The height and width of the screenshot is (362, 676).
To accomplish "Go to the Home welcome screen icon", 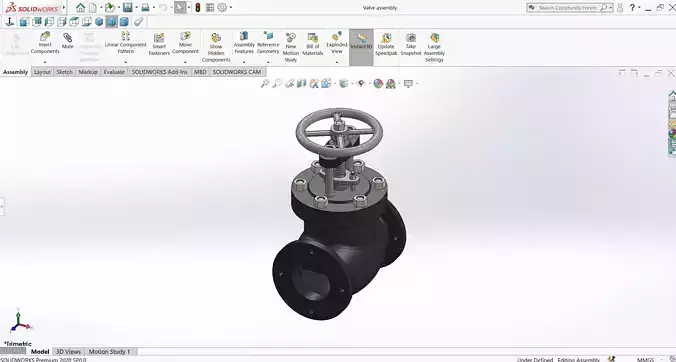I will pyautogui.click(x=81, y=7).
